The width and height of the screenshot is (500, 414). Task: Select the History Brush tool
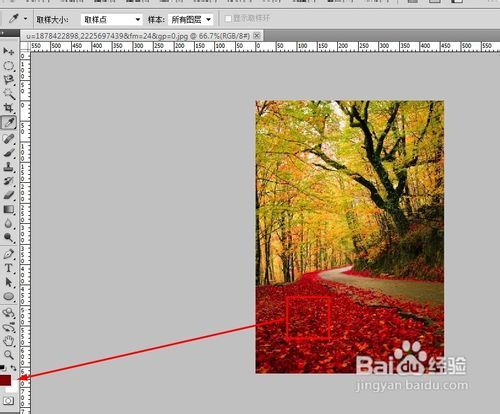coord(9,181)
